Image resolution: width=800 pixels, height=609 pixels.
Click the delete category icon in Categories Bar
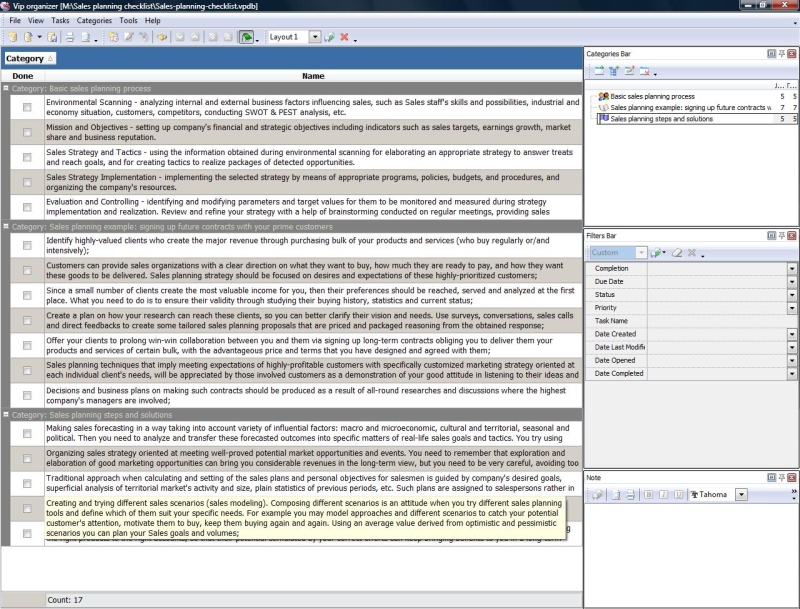[645, 71]
